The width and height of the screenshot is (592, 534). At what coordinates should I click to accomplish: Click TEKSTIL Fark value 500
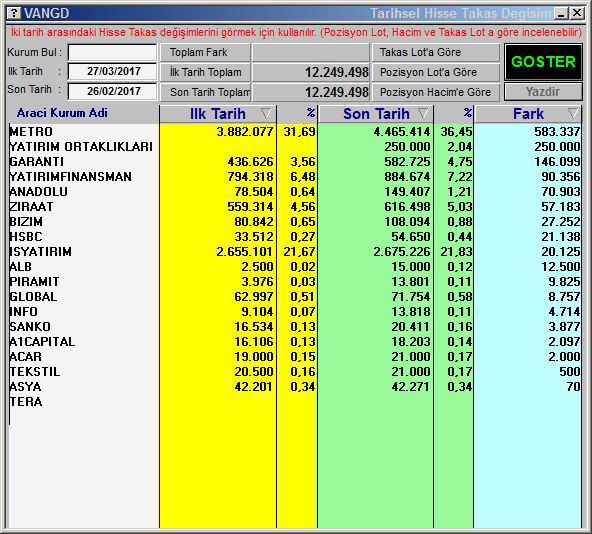[570, 372]
